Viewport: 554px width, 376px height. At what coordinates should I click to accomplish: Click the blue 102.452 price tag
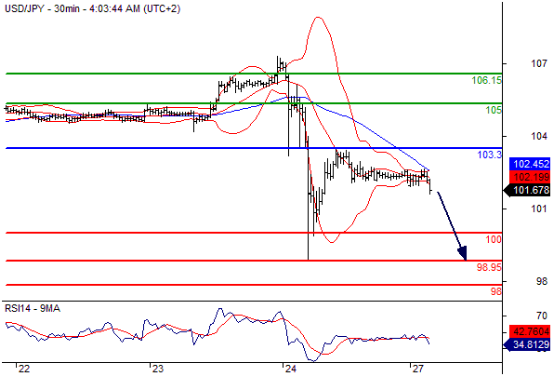click(x=530, y=164)
